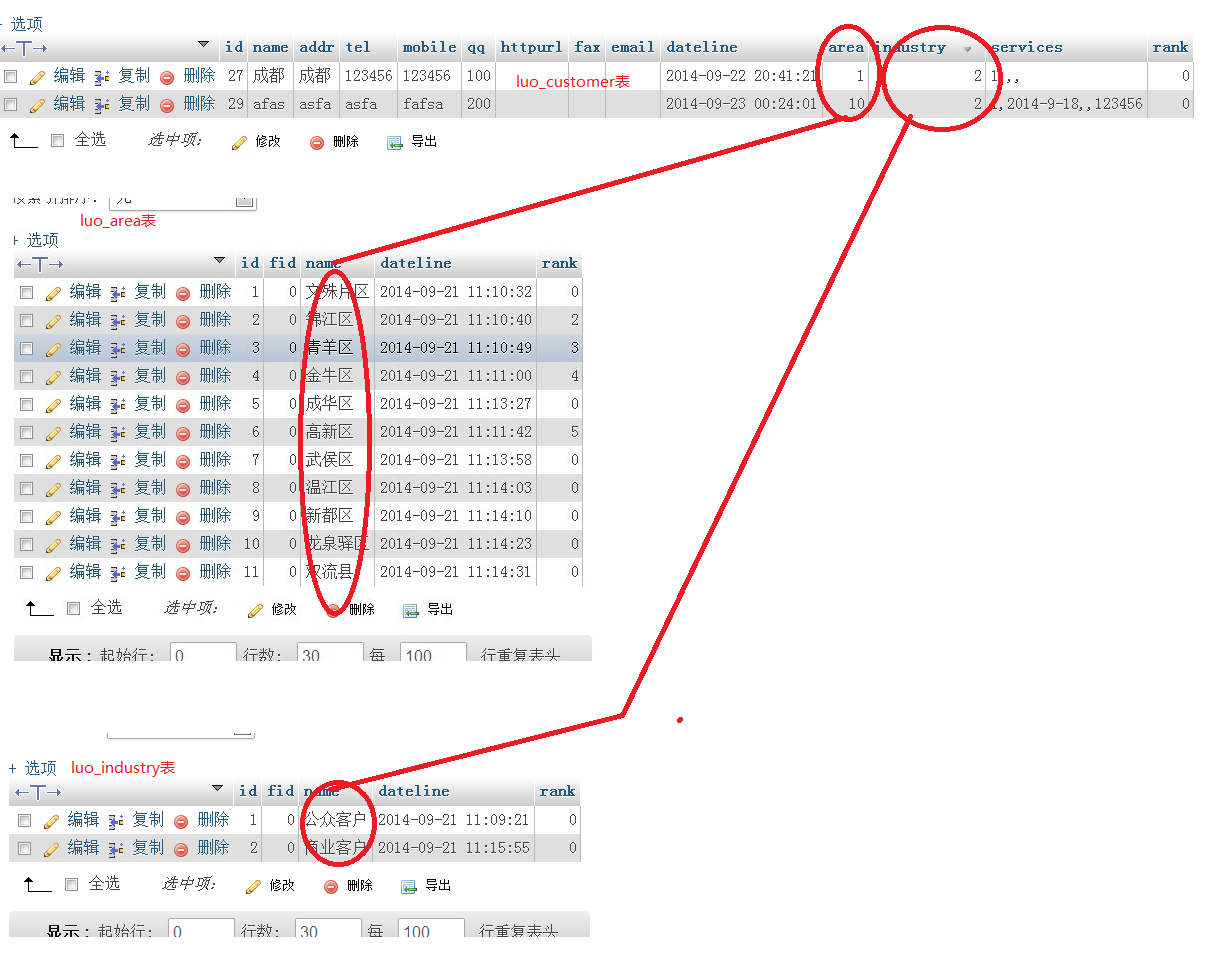Tick checkbox for customer row 27

[x=10, y=77]
